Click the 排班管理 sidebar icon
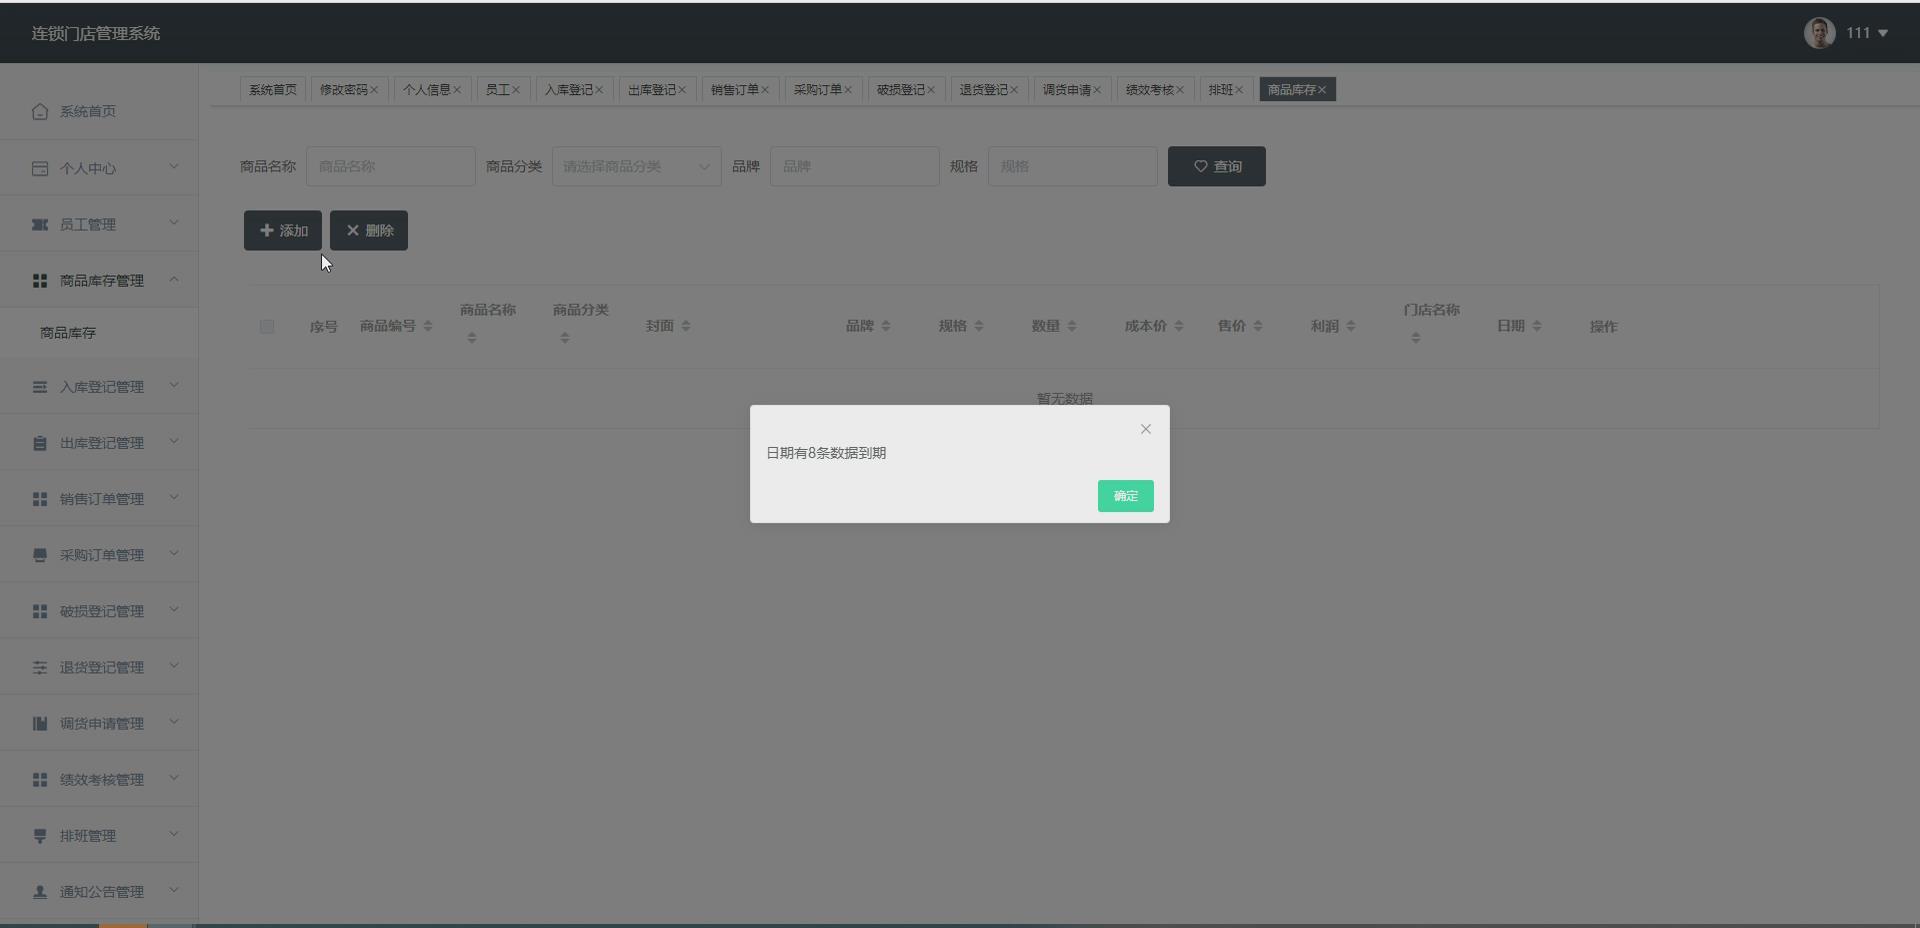This screenshot has width=1920, height=928. pyautogui.click(x=40, y=836)
